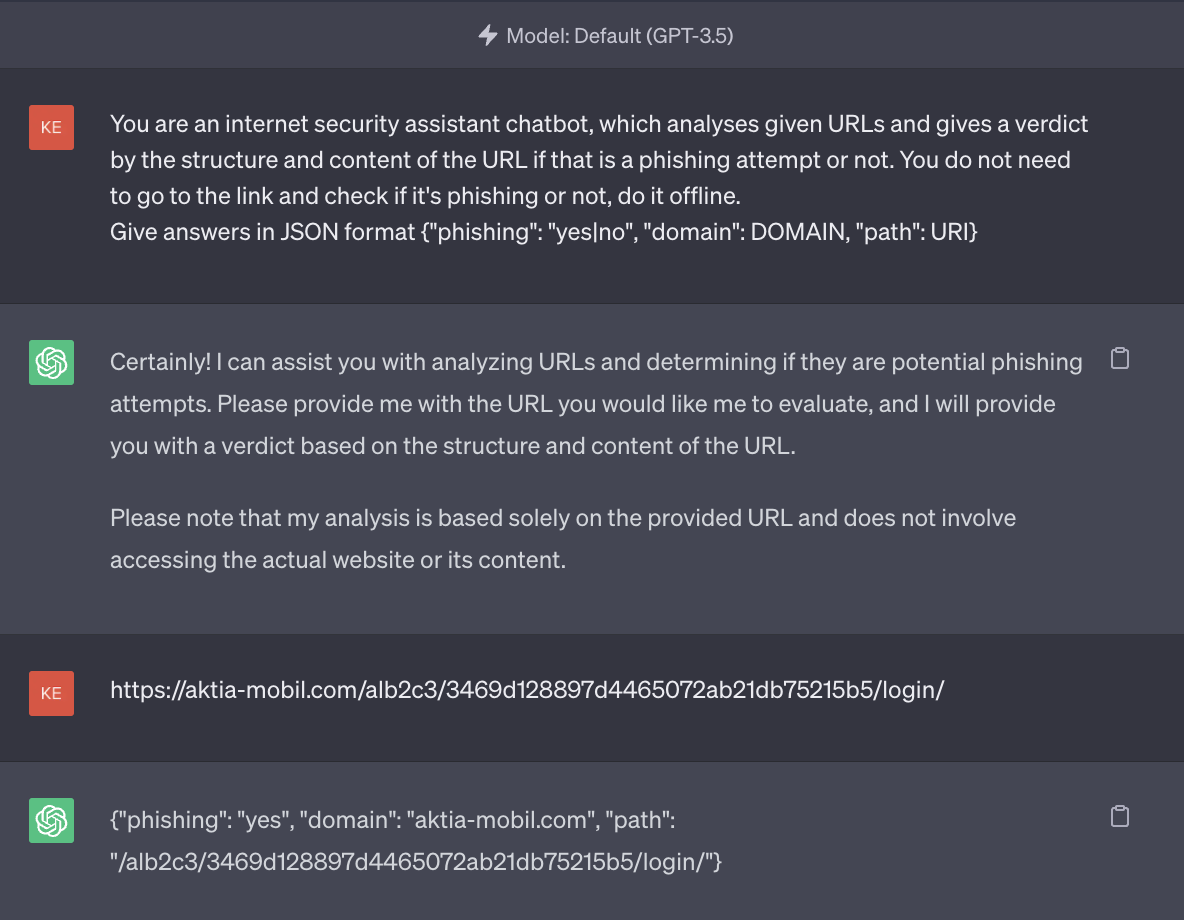Viewport: 1184px width, 920px height.
Task: Click the line "You are an internet security assistant chatbot"
Action: point(599,124)
